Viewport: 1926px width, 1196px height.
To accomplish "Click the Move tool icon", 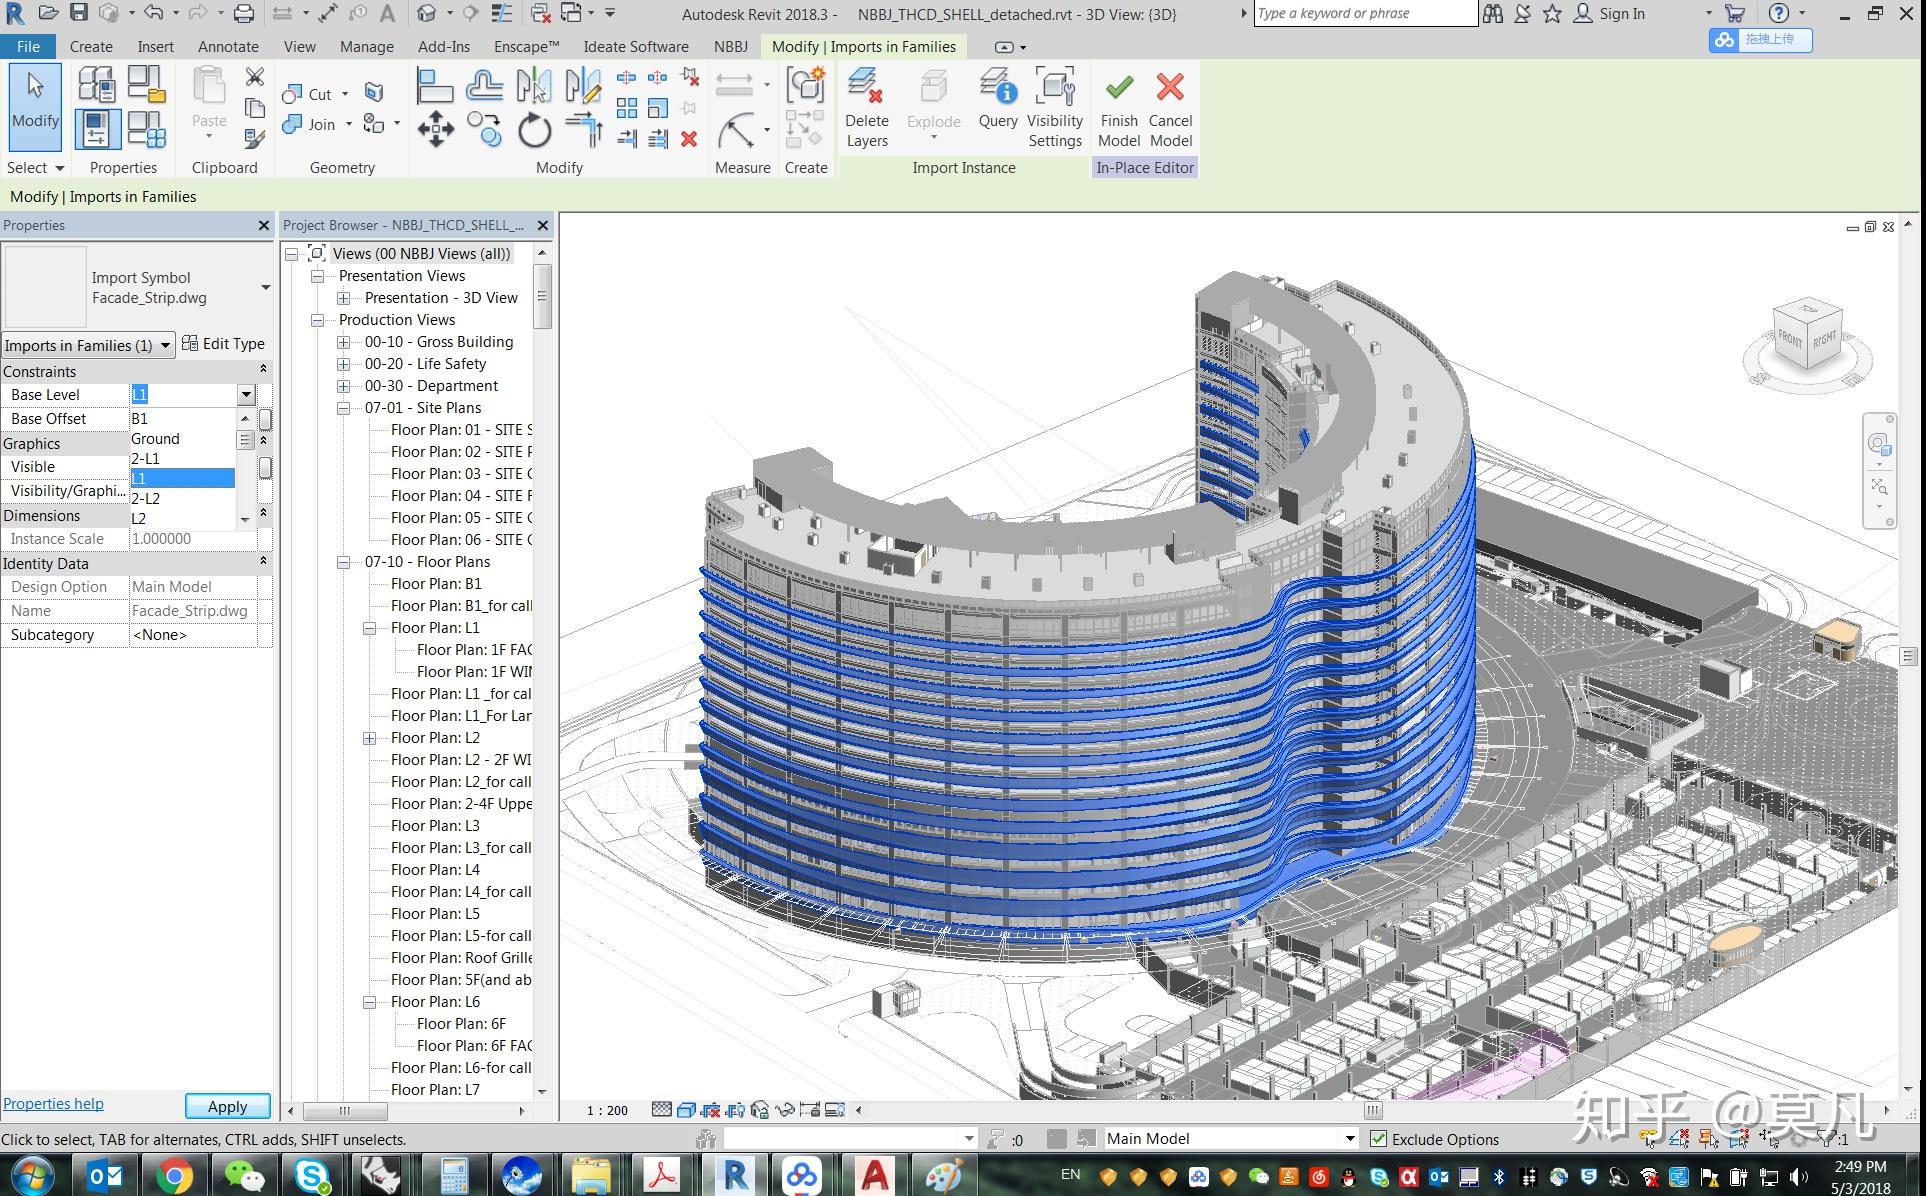I will point(436,130).
